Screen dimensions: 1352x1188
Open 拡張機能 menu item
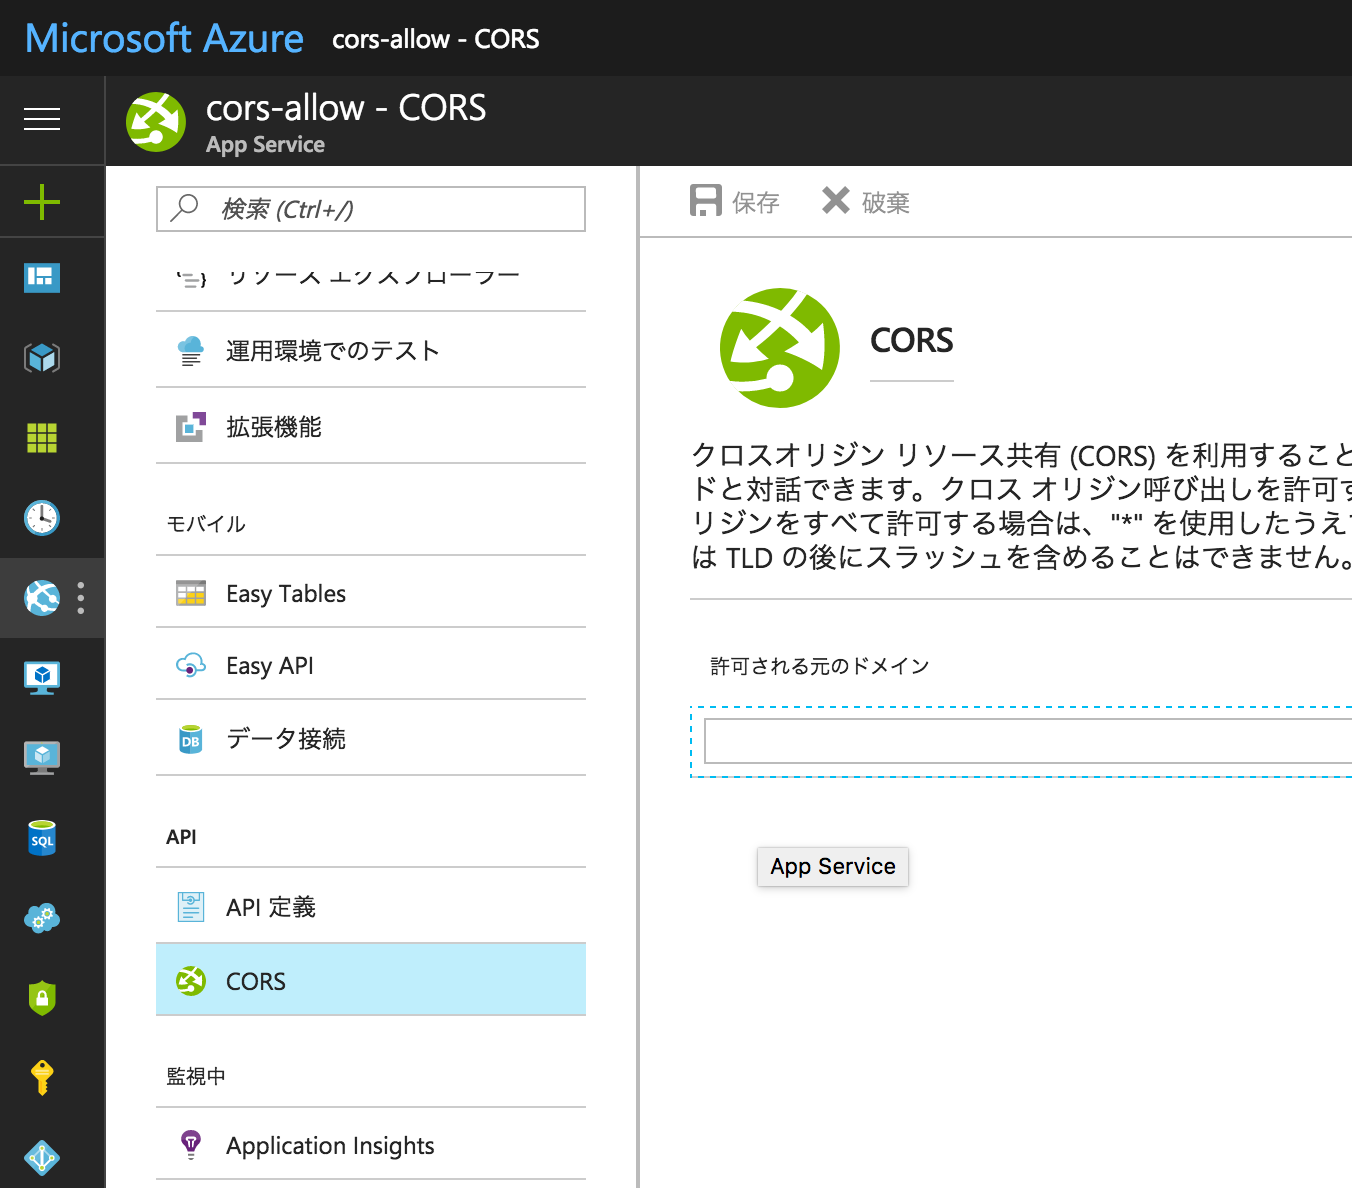pos(371,427)
